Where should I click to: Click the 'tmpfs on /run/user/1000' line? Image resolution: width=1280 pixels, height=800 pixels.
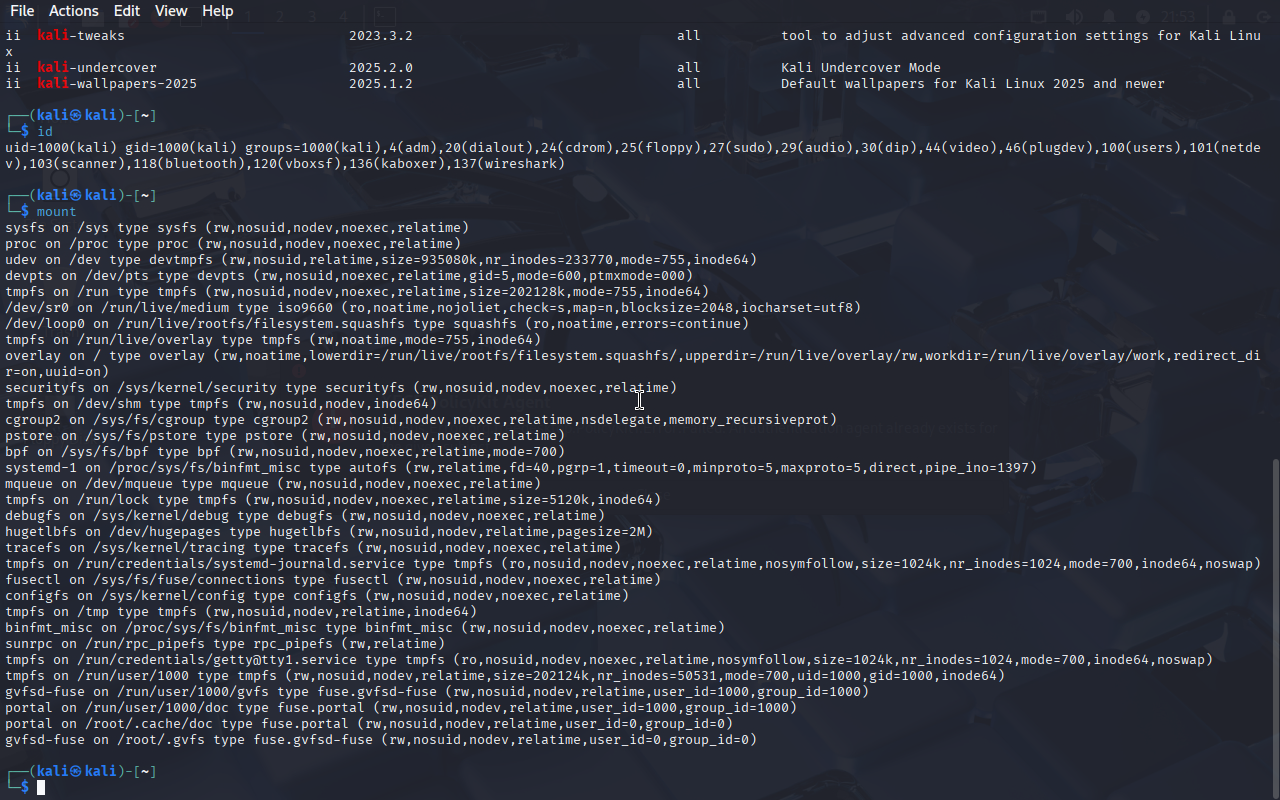505,676
